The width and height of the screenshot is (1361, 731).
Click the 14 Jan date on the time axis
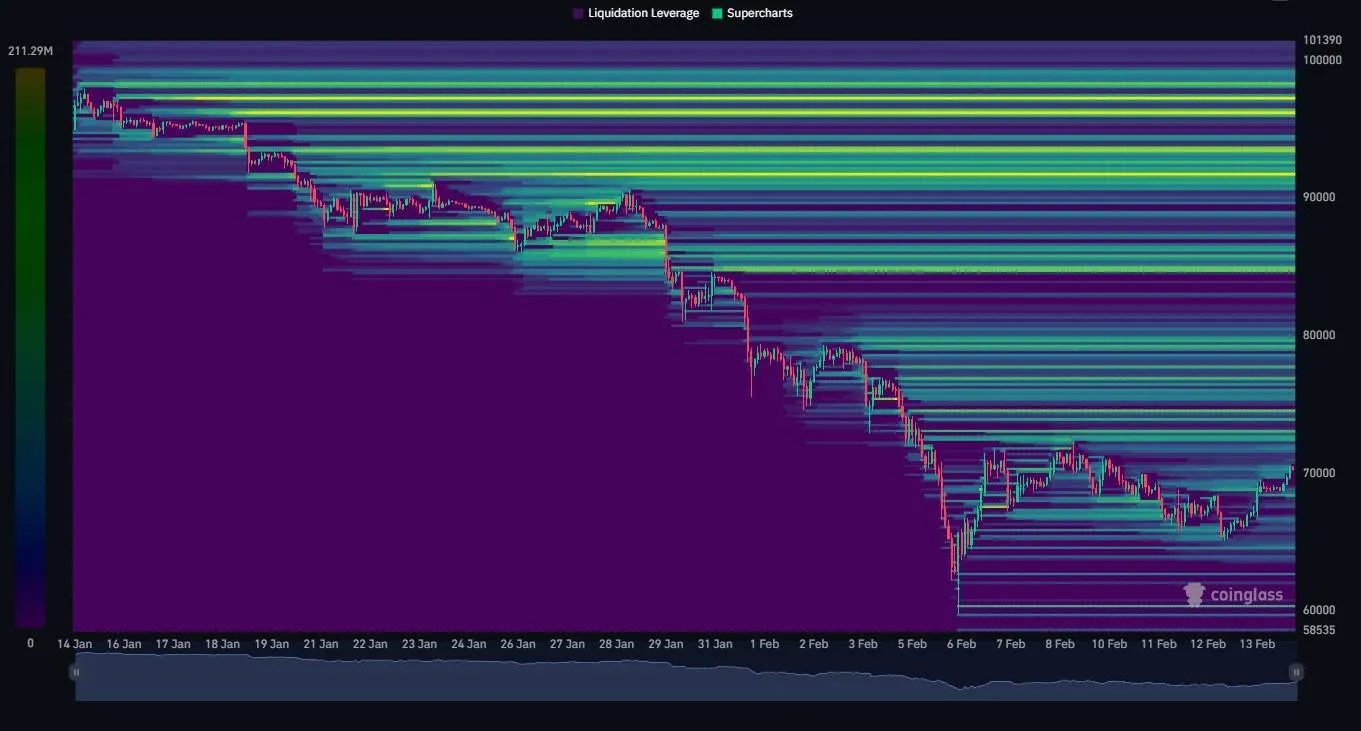[x=75, y=644]
